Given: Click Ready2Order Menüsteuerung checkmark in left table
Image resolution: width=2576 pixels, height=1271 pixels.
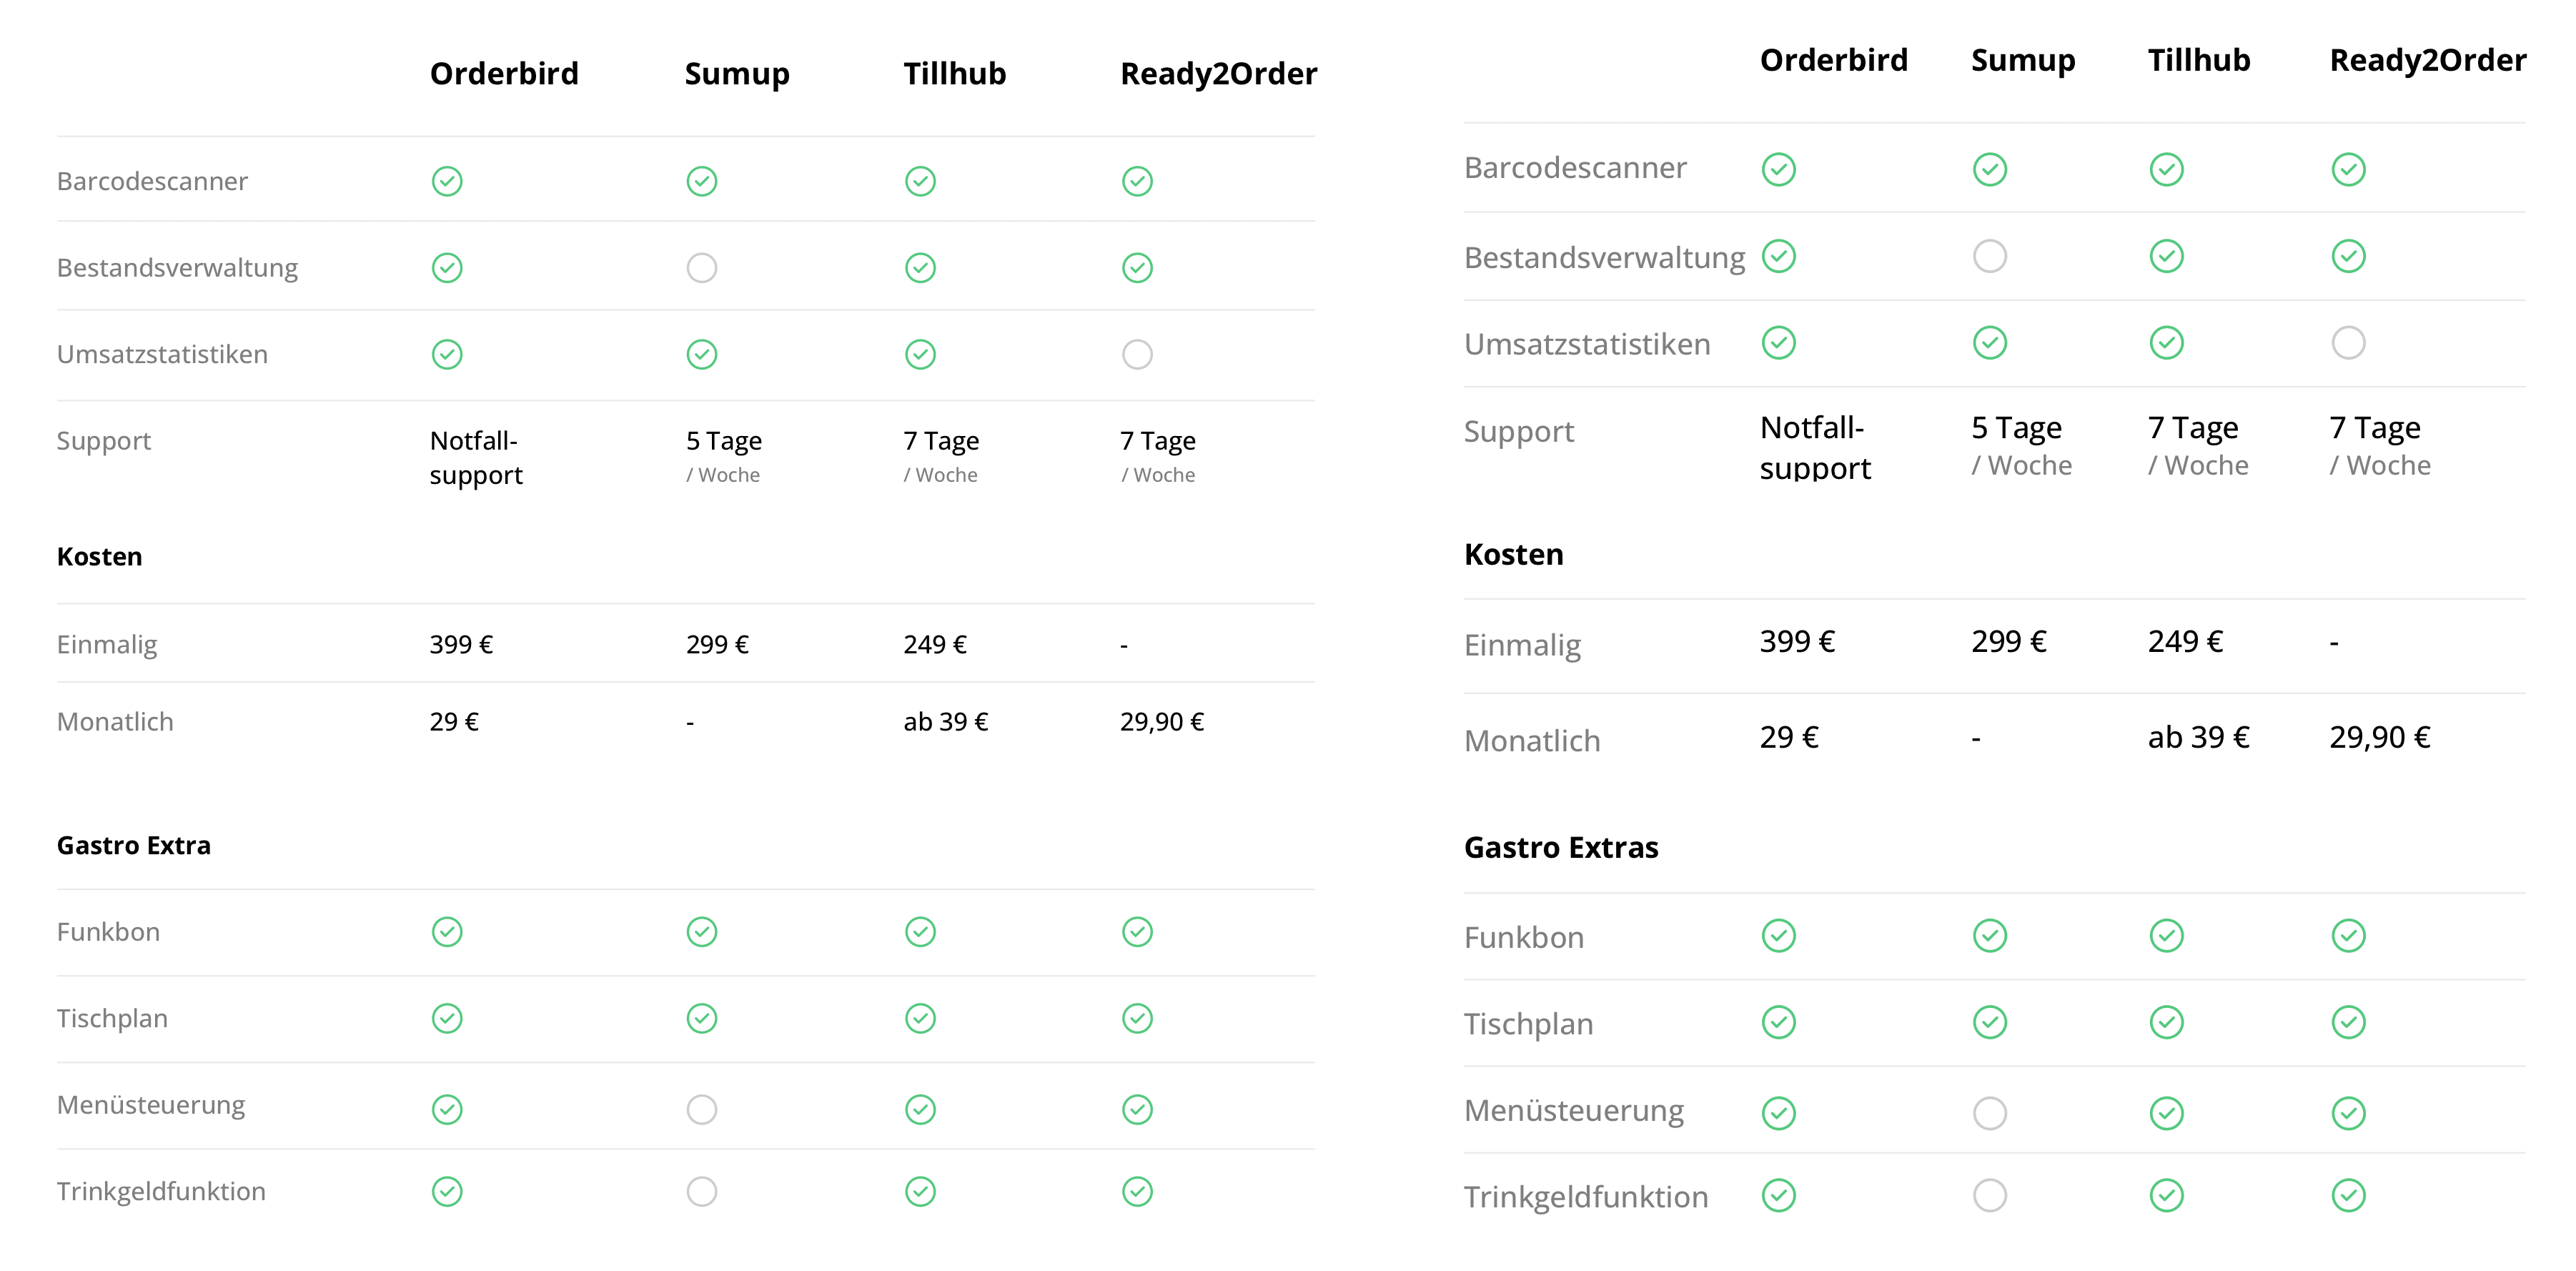Looking at the screenshot, I should pyautogui.click(x=1137, y=1109).
